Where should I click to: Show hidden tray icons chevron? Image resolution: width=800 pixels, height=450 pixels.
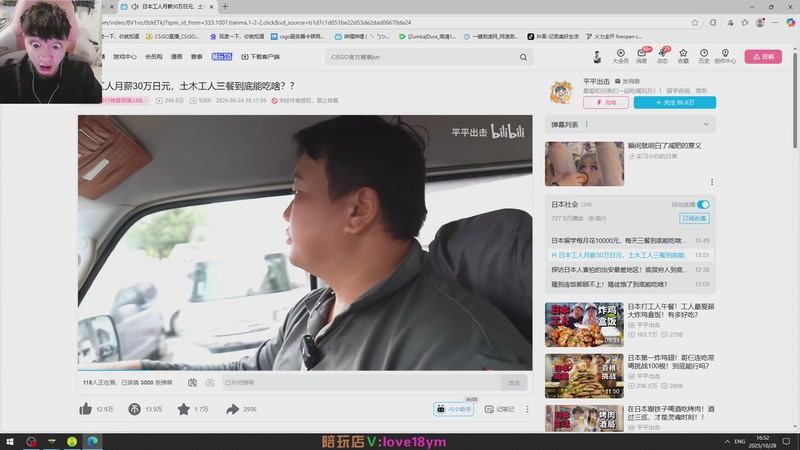point(727,441)
